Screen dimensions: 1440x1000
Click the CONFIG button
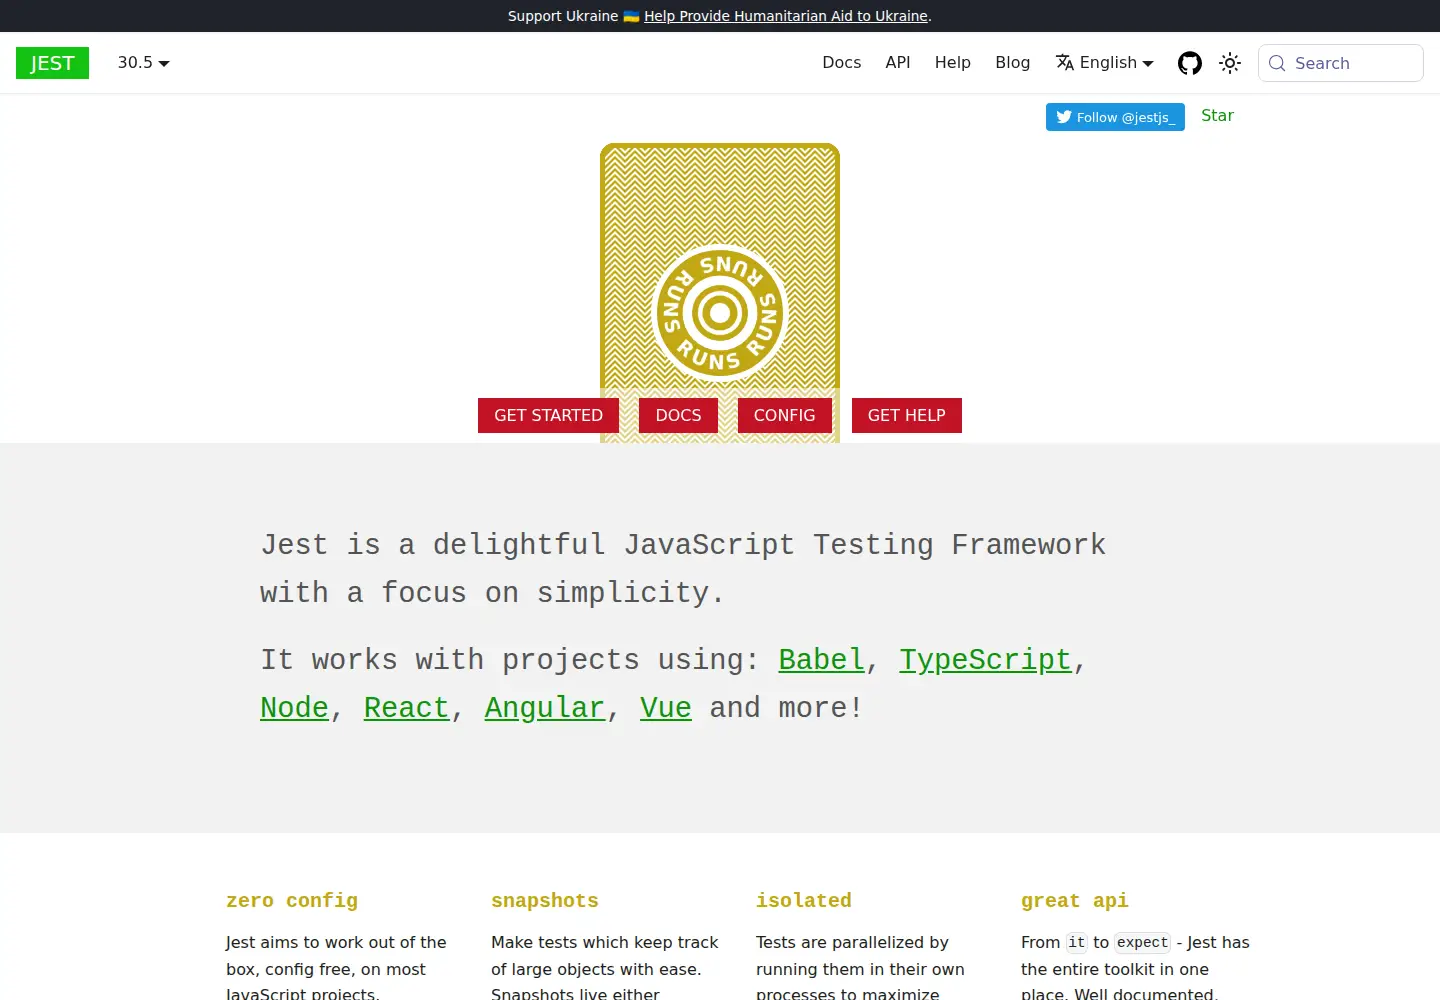pos(785,415)
